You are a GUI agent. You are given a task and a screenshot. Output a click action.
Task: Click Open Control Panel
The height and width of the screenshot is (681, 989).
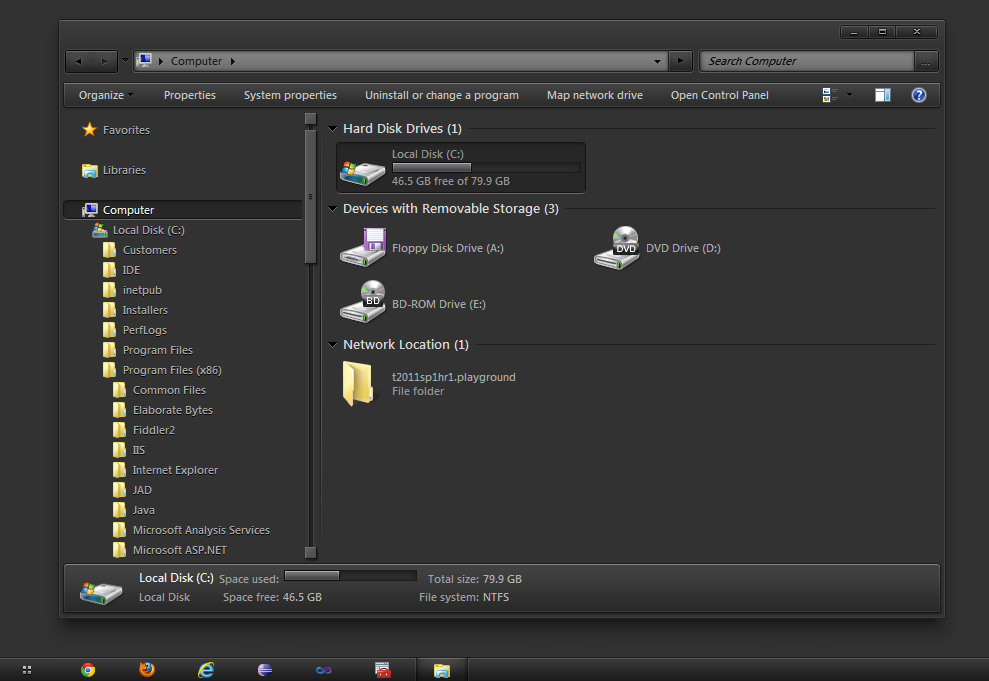click(x=719, y=95)
